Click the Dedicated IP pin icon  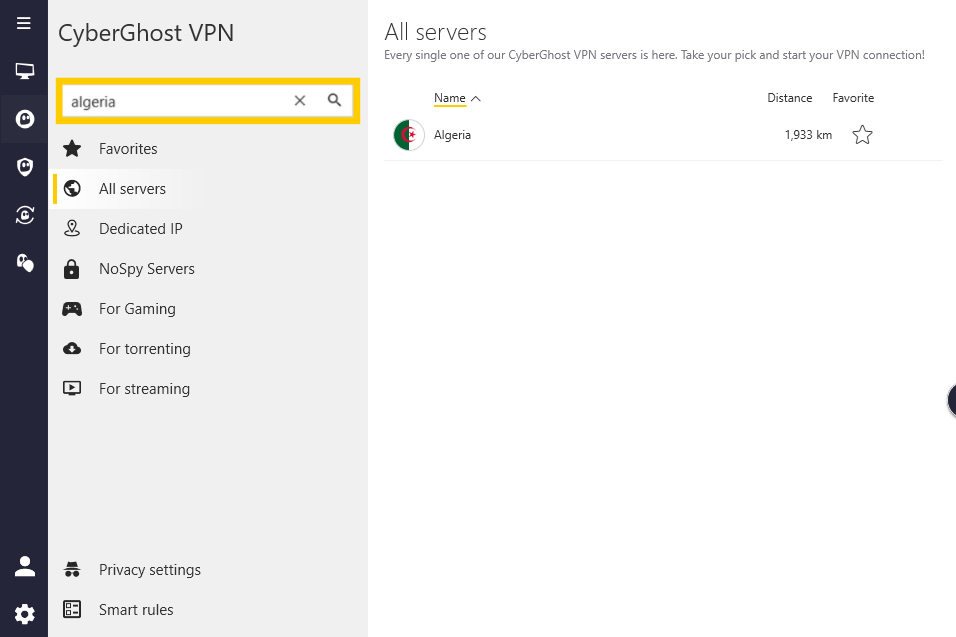pos(72,229)
